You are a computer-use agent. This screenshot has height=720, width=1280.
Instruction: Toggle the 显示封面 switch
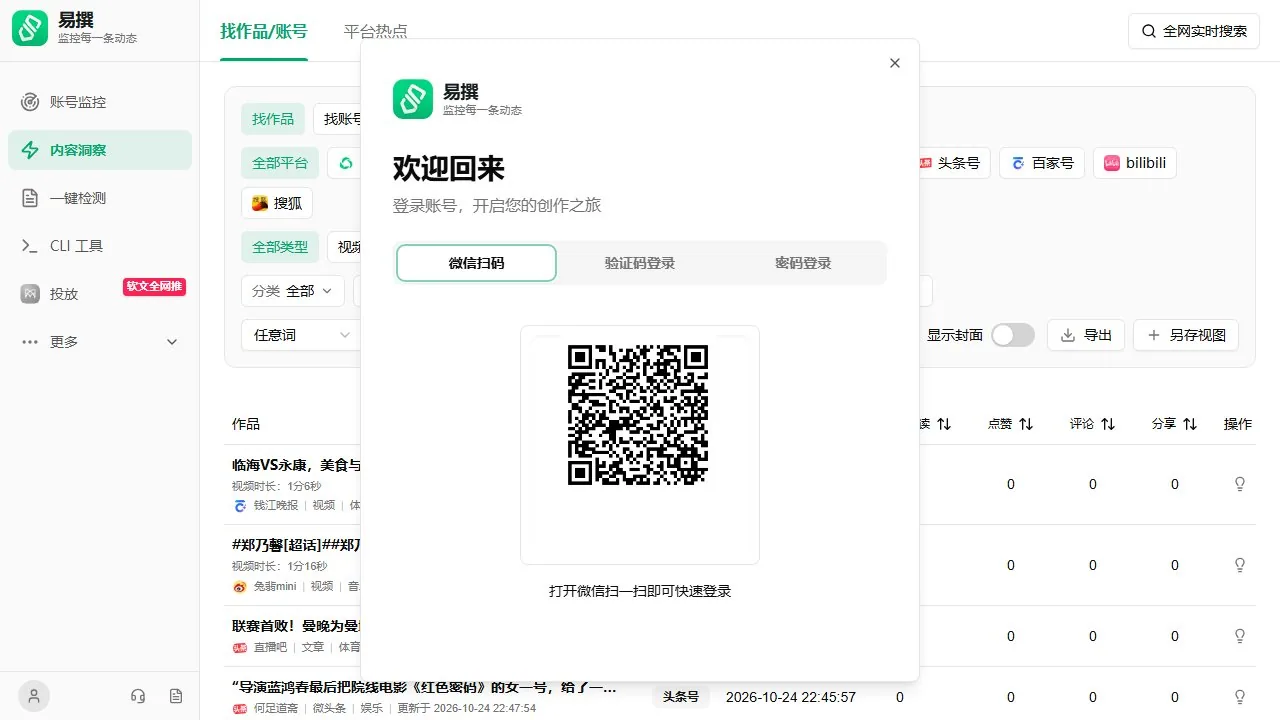click(1013, 335)
